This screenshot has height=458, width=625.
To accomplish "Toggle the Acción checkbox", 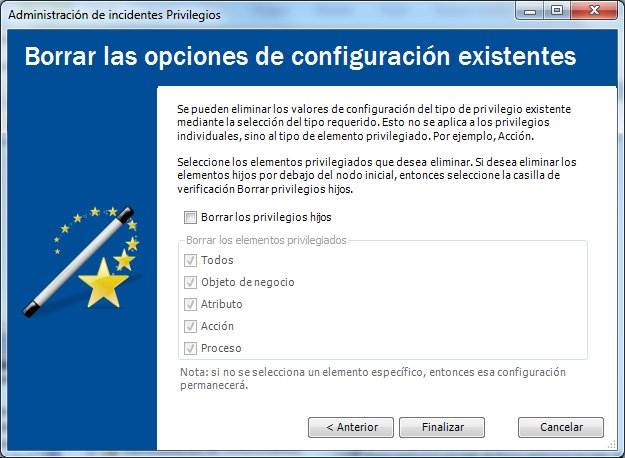I will click(190, 326).
